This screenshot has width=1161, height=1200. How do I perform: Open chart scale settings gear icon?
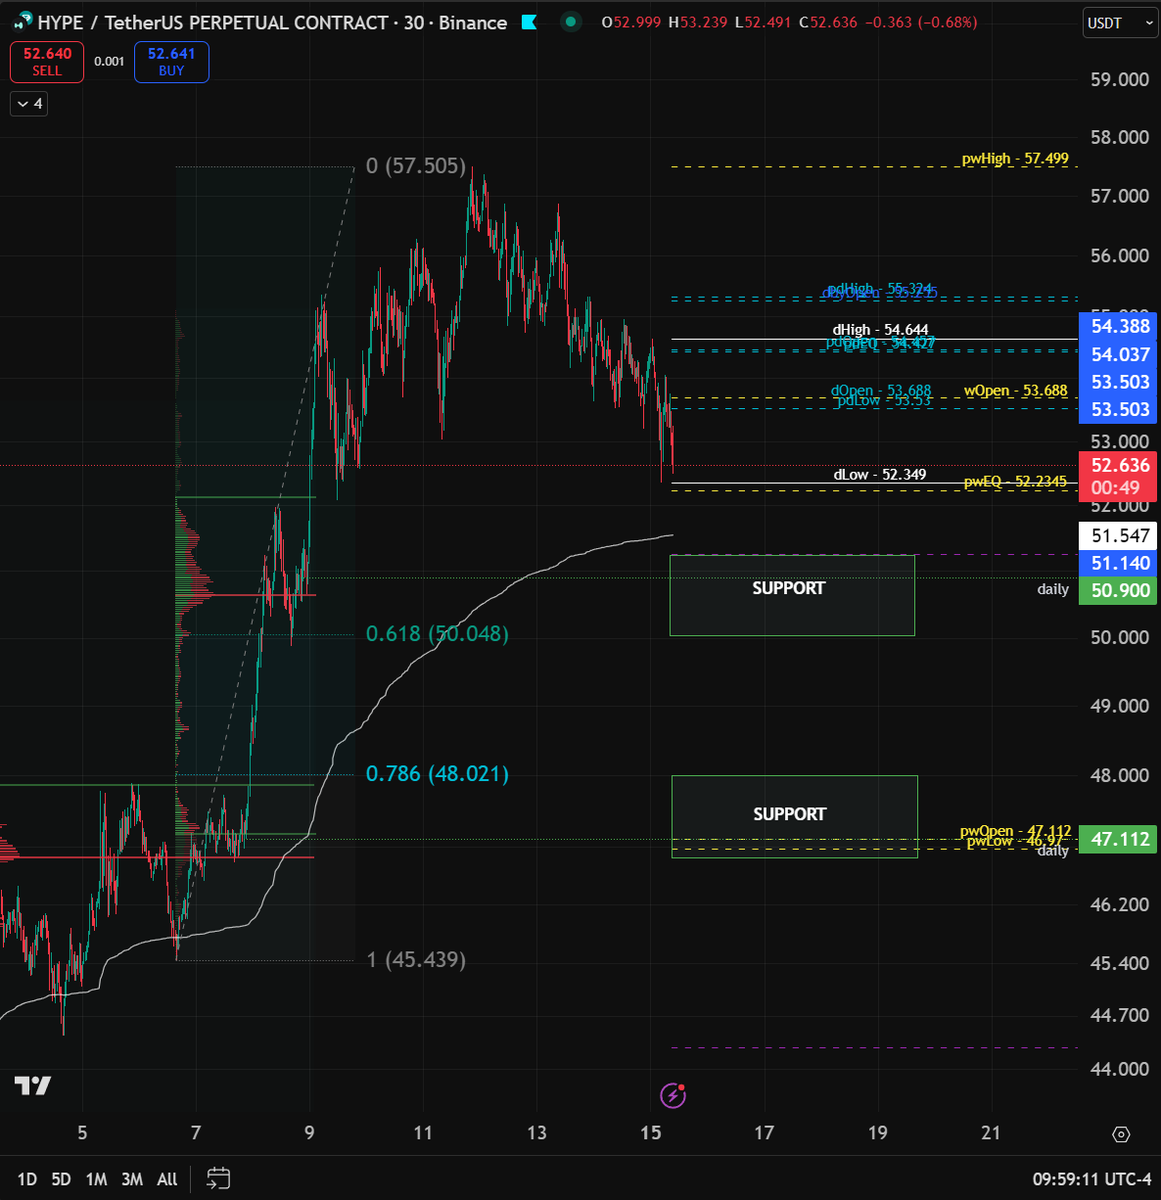tap(1121, 1134)
